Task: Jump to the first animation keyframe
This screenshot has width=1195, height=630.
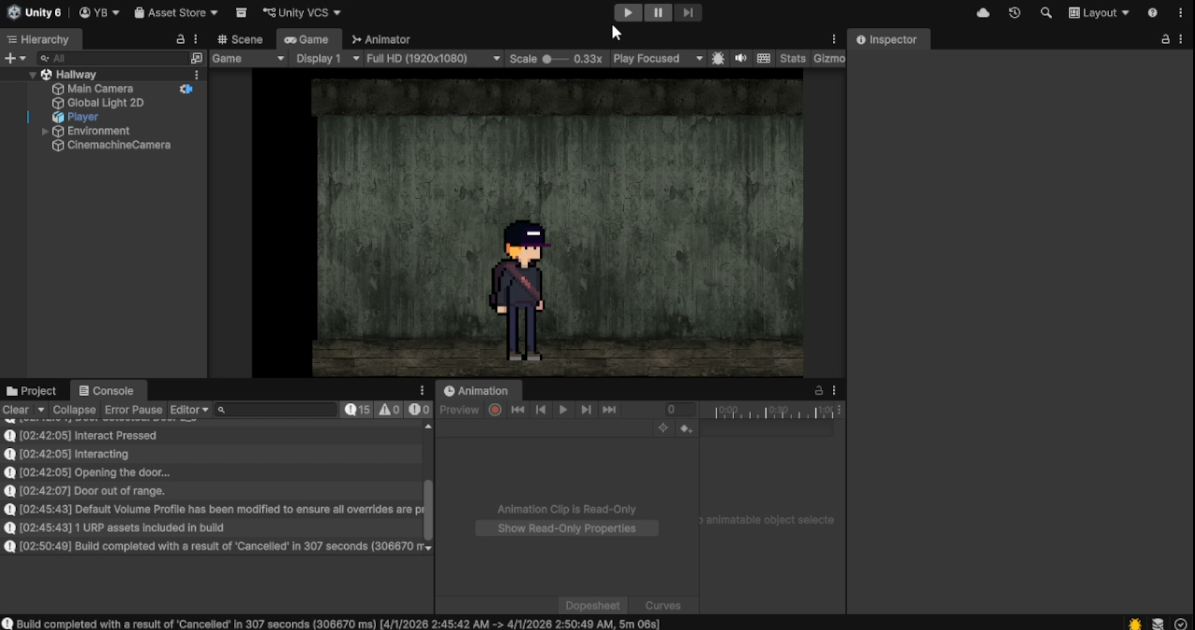Action: [x=517, y=410]
